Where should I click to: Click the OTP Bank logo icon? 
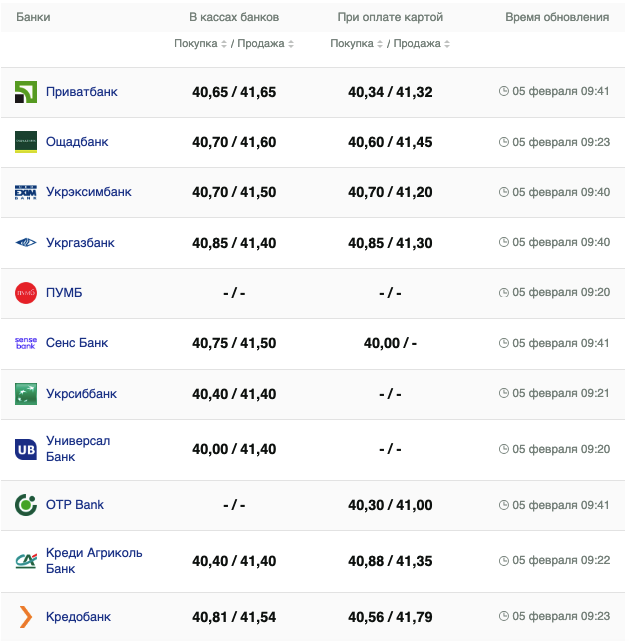point(26,505)
